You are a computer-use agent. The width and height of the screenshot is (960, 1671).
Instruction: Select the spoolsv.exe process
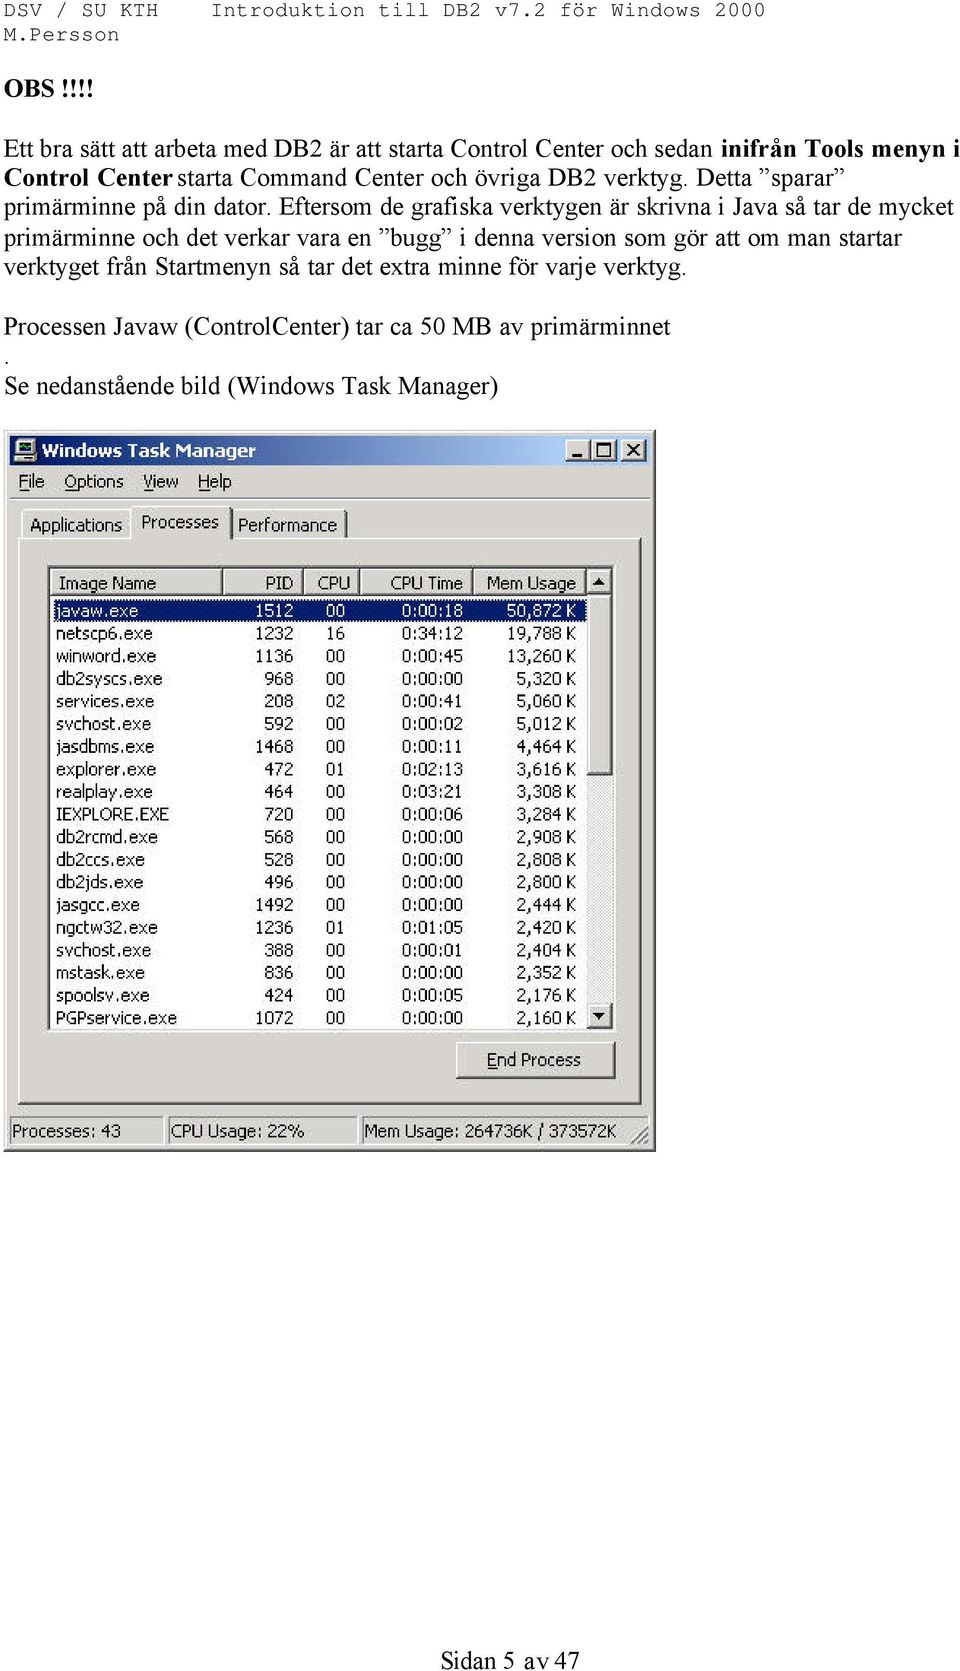[x=318, y=995]
